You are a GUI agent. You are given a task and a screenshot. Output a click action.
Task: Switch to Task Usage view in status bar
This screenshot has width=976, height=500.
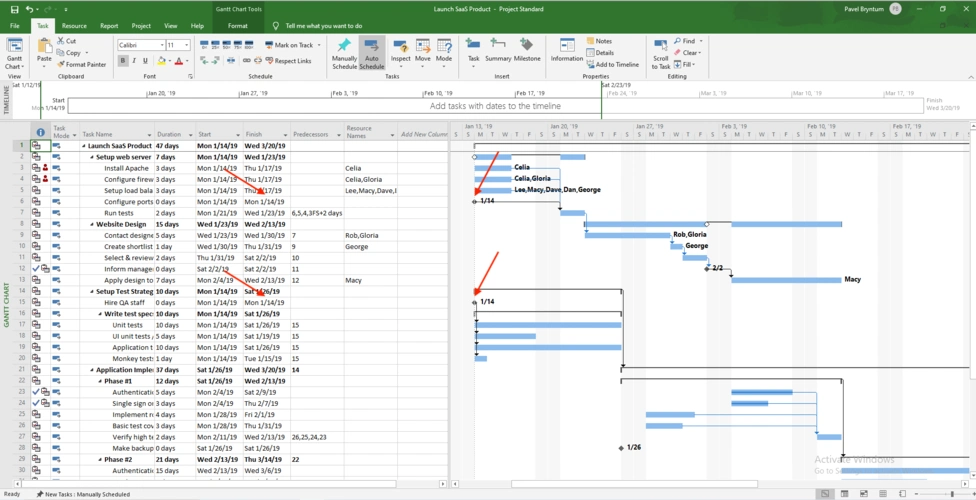coord(844,494)
